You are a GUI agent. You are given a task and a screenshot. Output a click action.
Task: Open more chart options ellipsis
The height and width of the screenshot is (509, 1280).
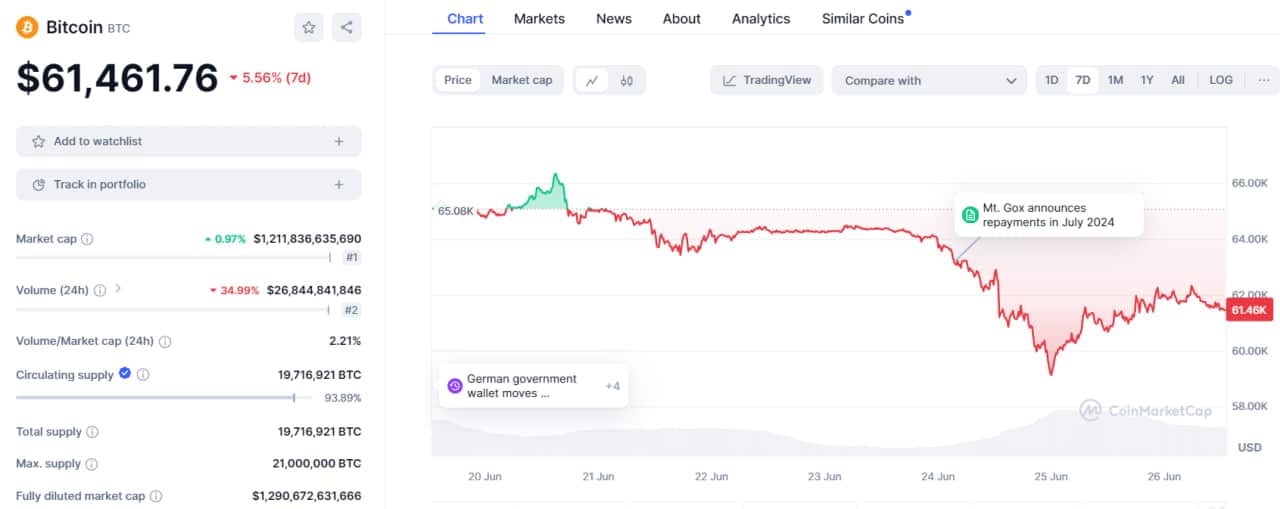1264,80
